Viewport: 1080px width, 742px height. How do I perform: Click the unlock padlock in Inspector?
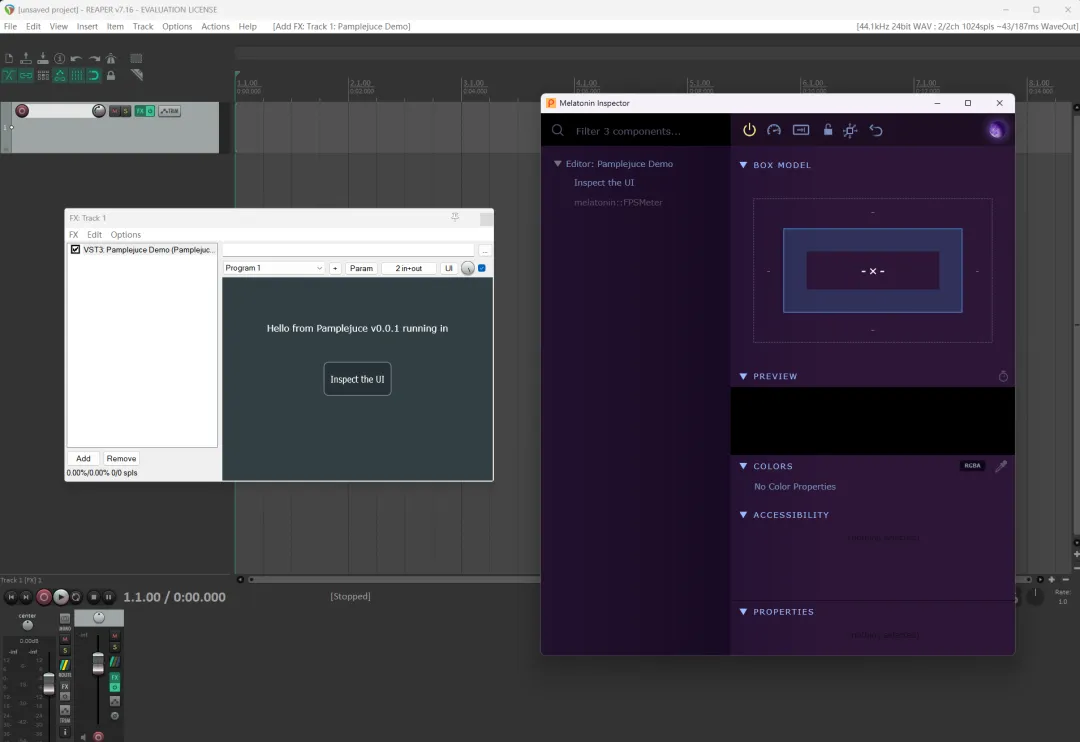point(828,130)
